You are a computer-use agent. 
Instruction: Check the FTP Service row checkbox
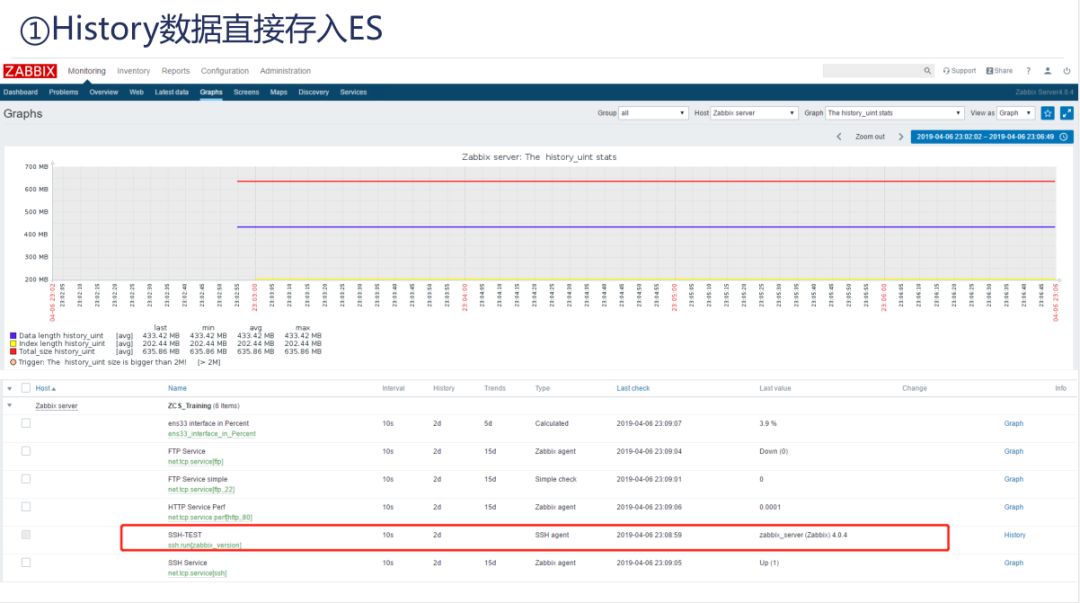25,451
